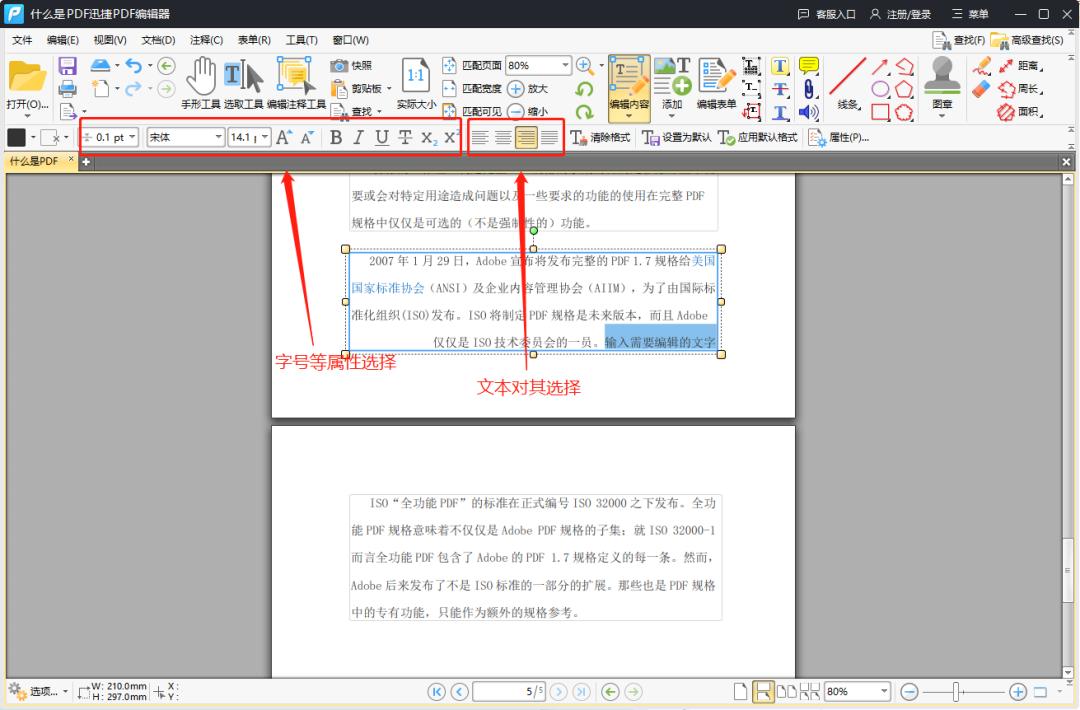Switch to the 什么是PDF document tab

click(34, 161)
